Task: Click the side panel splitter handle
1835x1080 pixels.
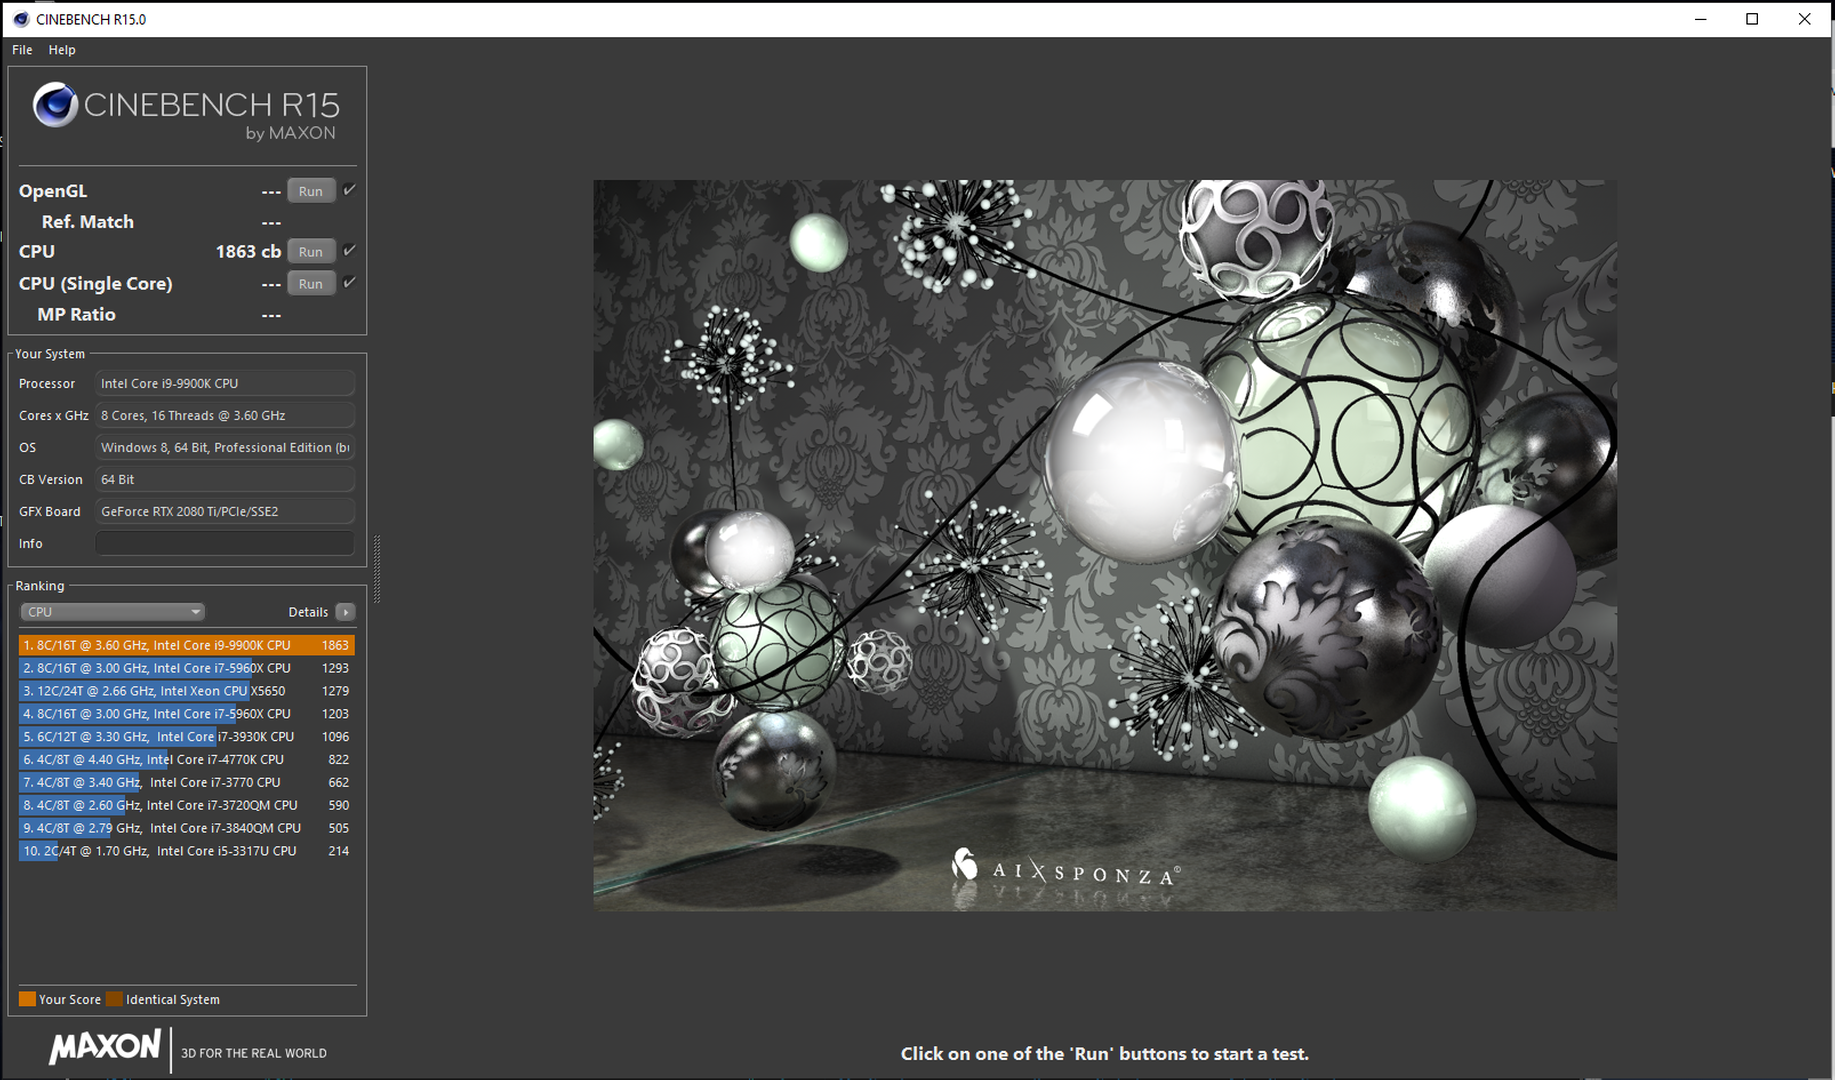Action: coord(377,569)
